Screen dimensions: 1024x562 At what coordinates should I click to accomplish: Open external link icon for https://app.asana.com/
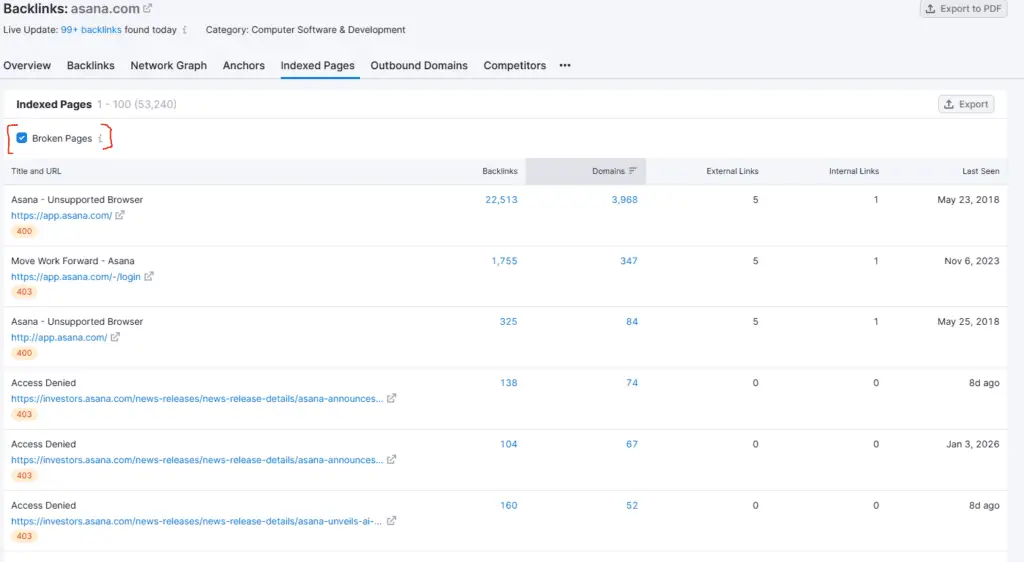coord(120,215)
